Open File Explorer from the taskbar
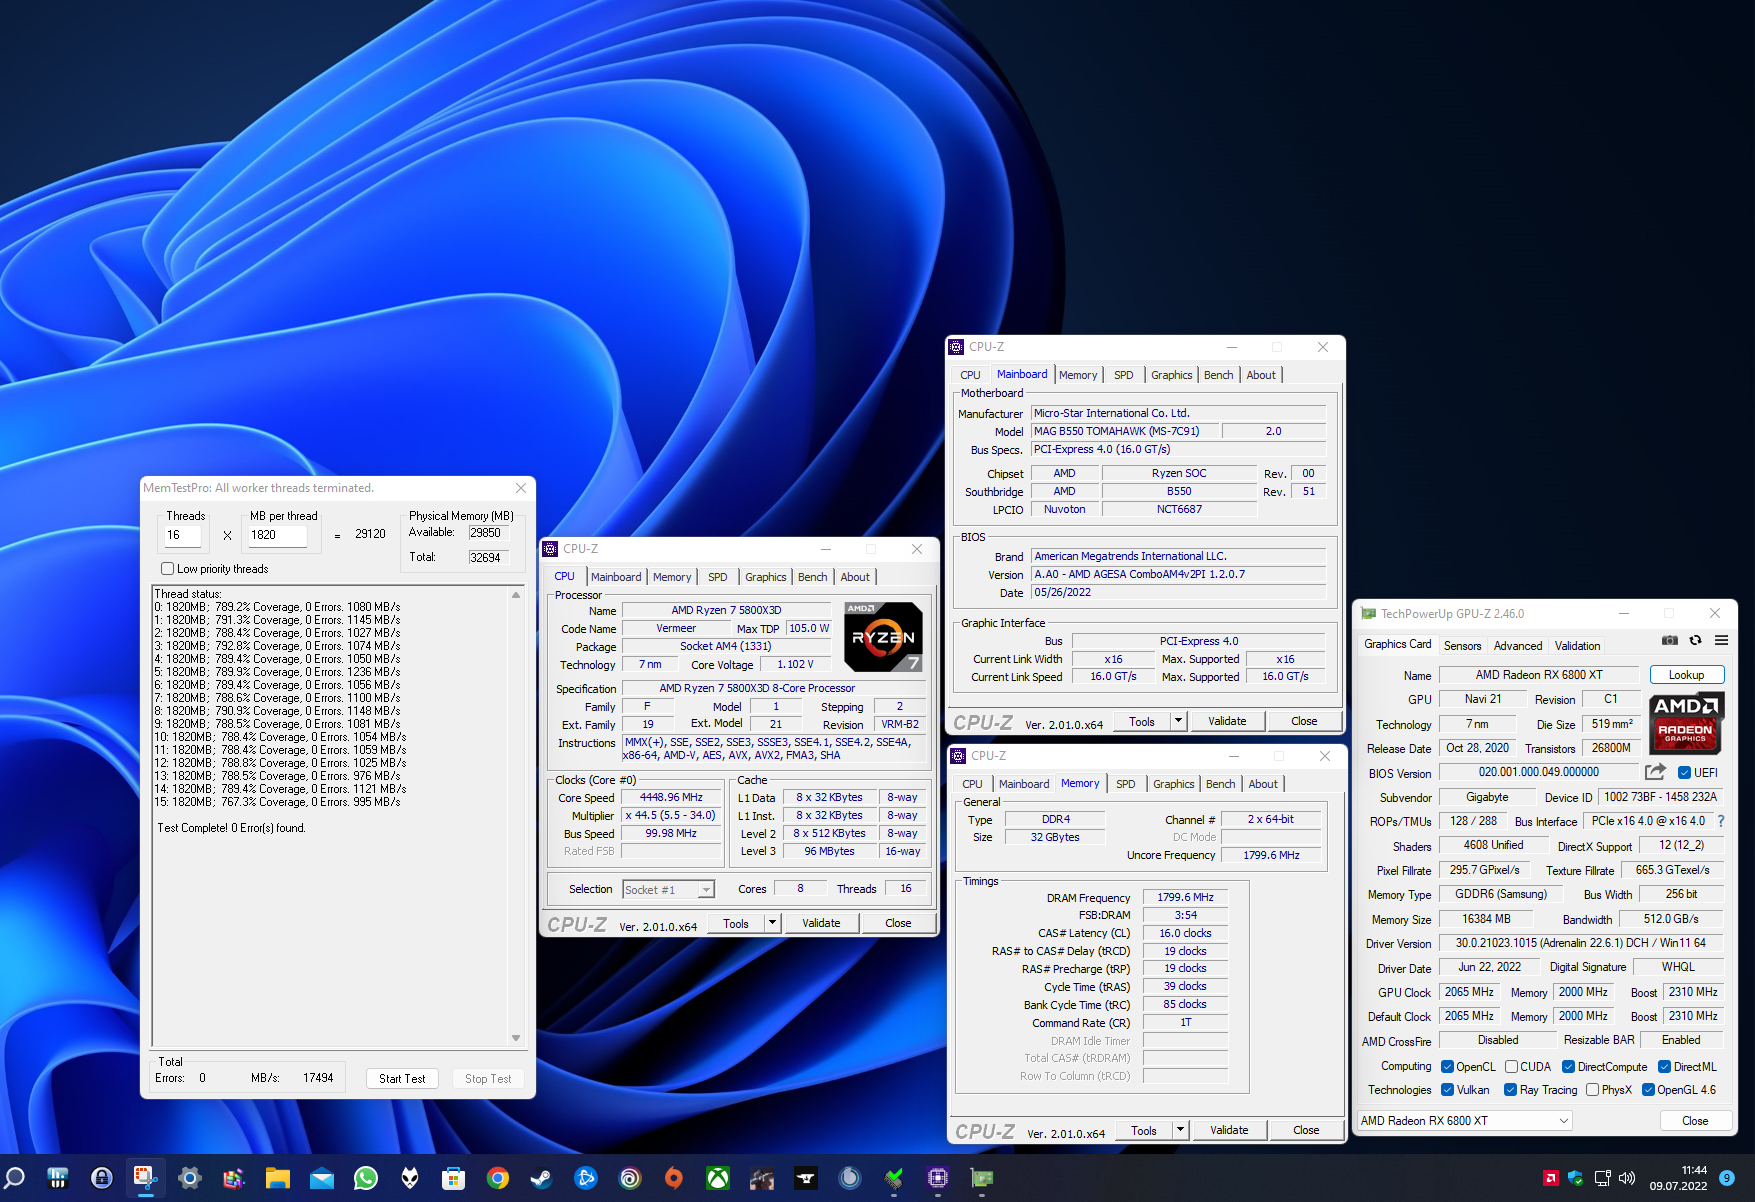The height and width of the screenshot is (1202, 1755). coord(277,1178)
